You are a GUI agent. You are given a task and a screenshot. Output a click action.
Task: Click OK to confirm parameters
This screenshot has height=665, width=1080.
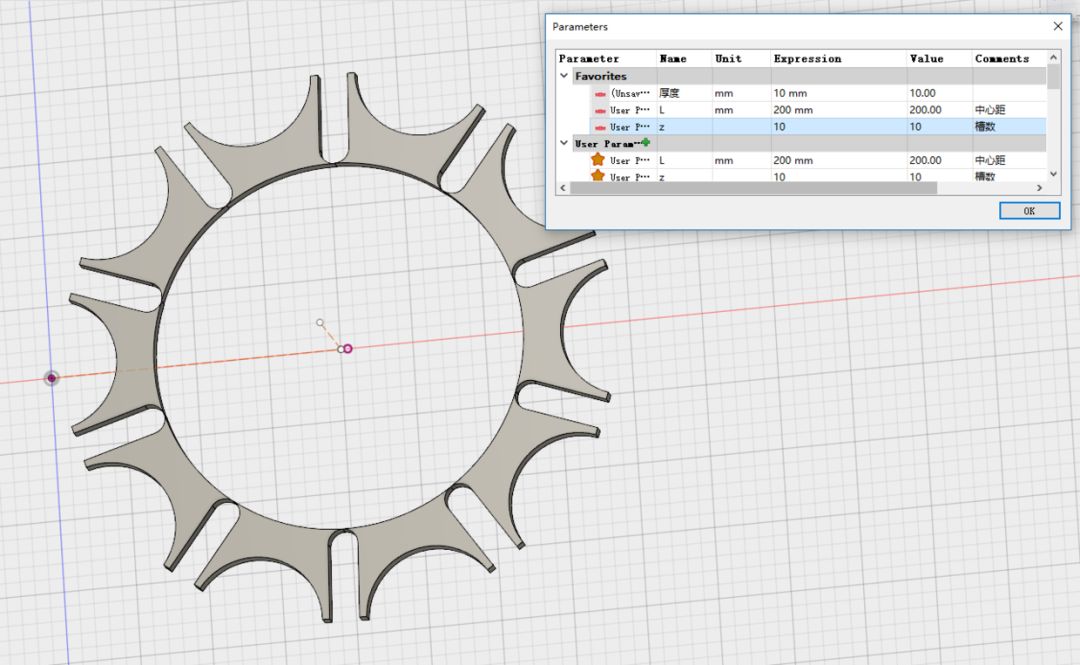(1029, 211)
